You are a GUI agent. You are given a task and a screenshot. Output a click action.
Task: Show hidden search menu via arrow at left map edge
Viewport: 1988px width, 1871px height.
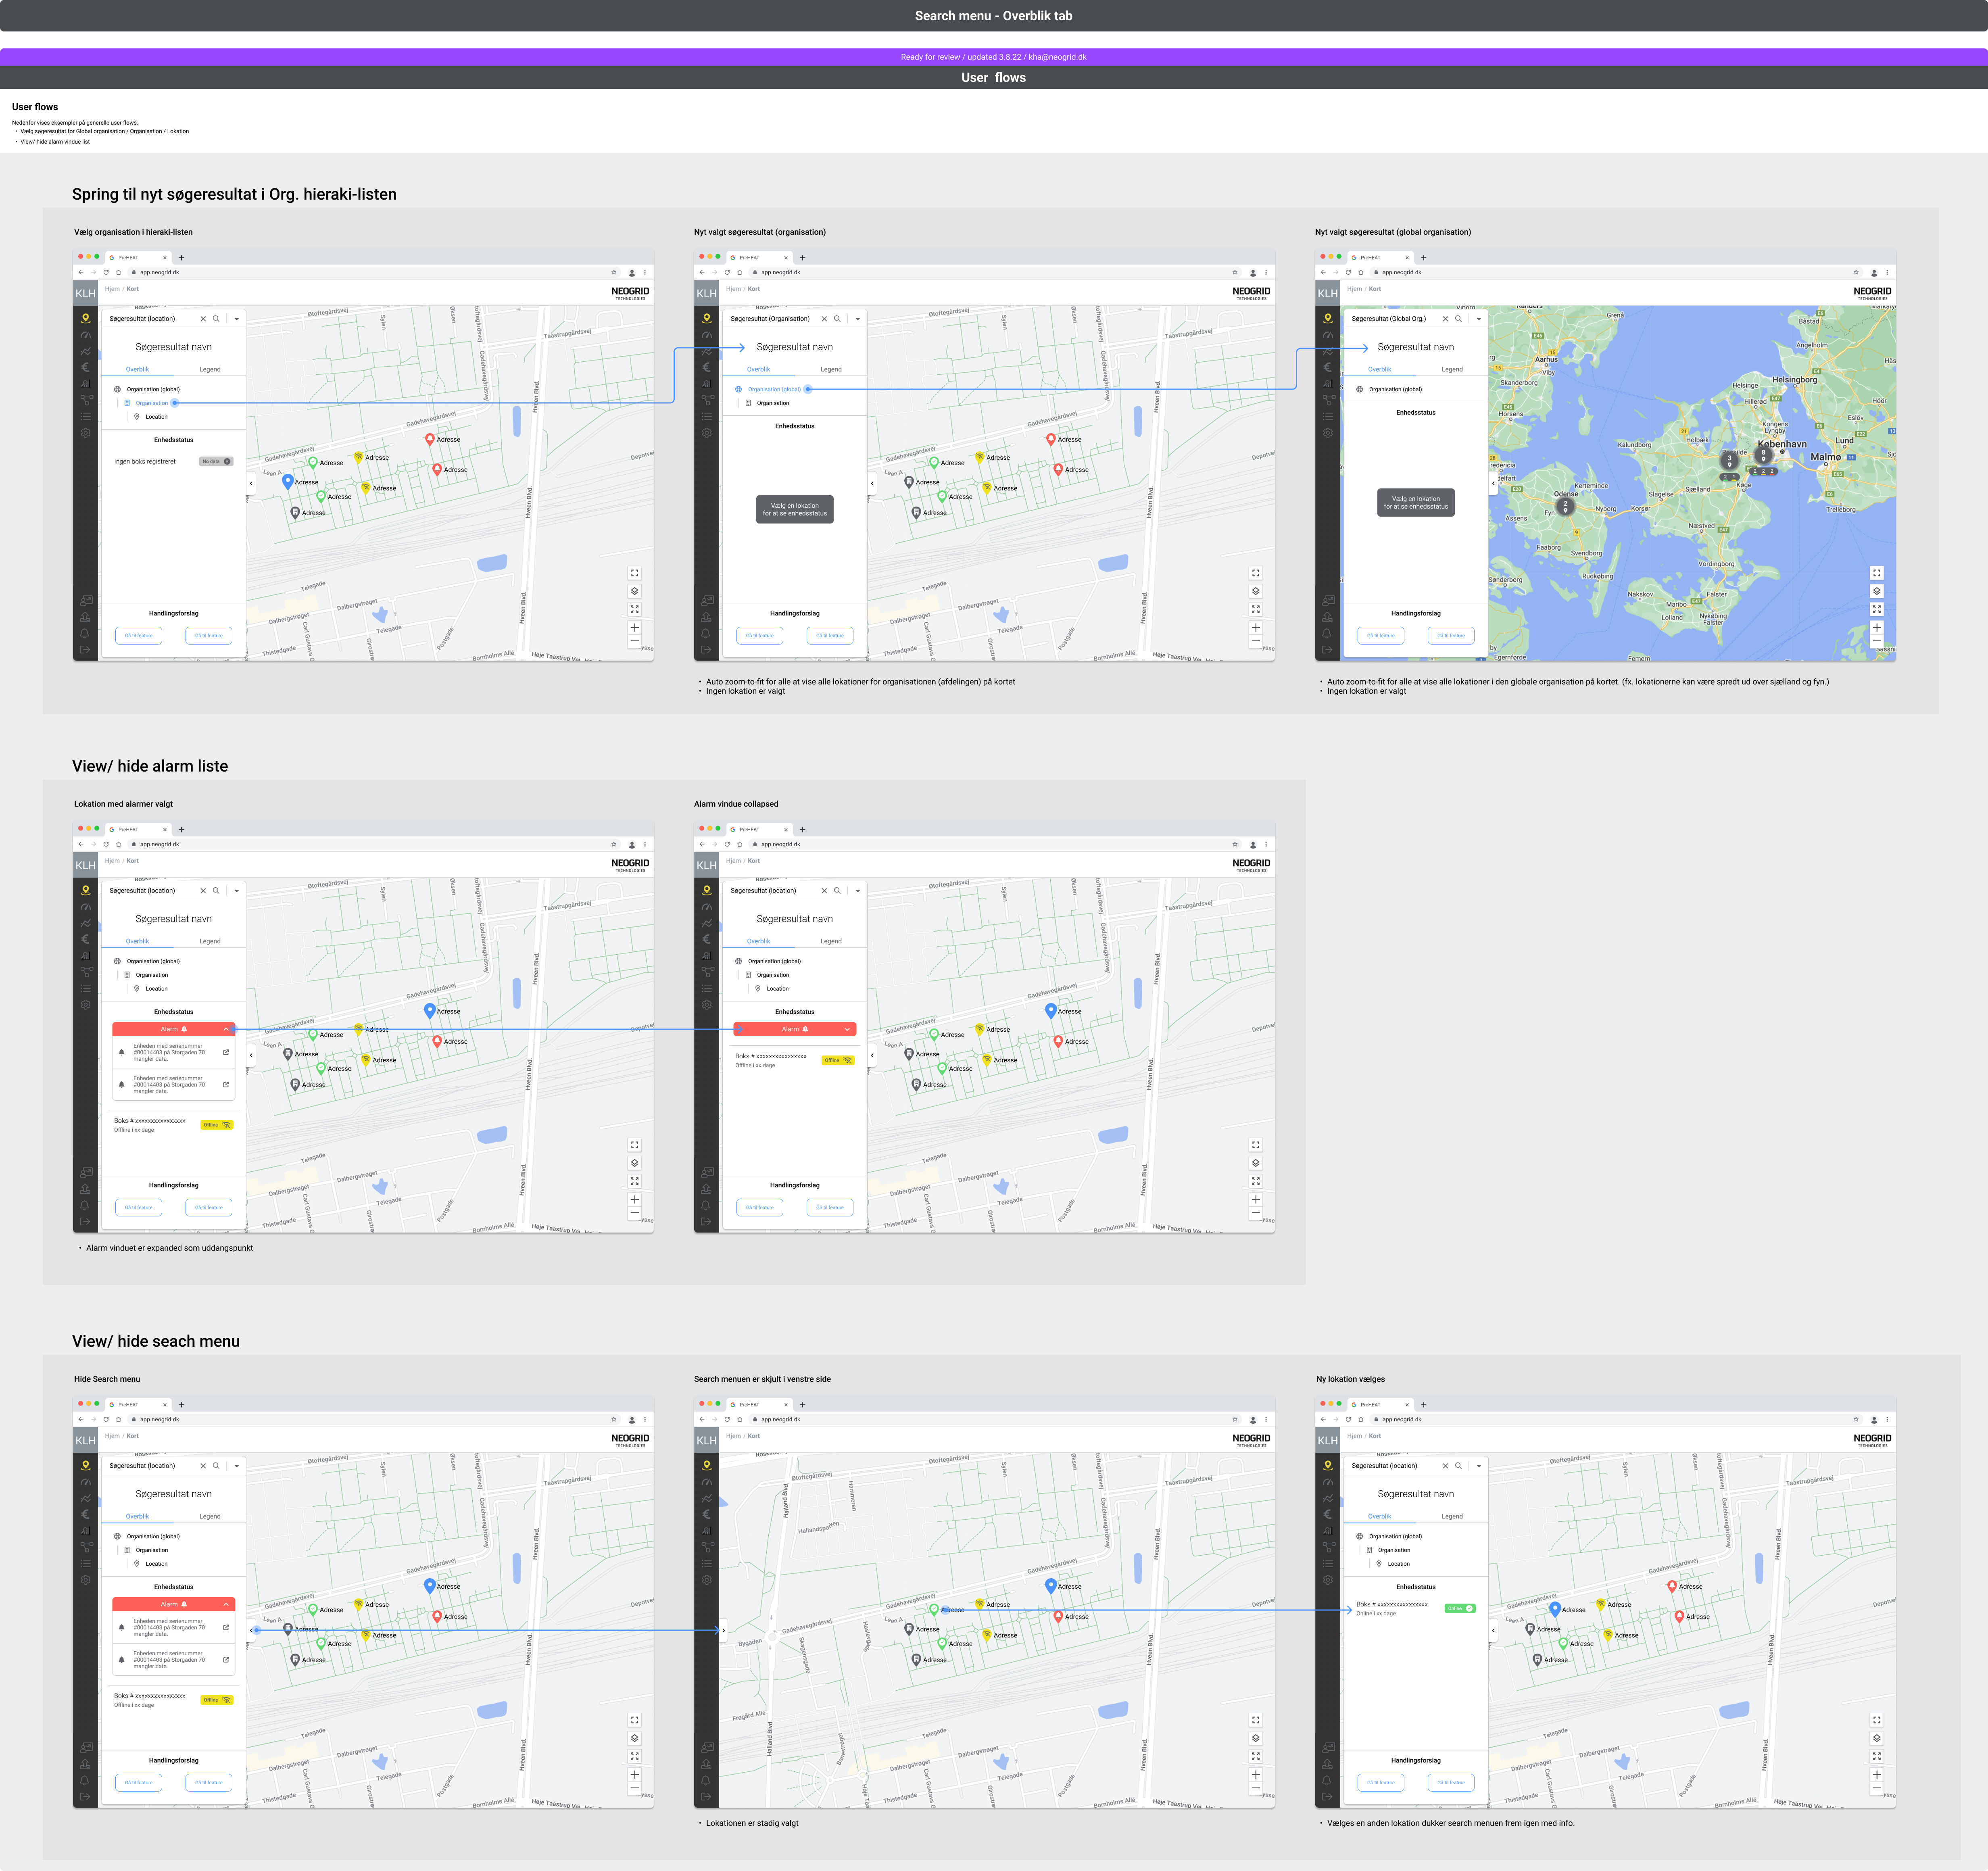[724, 1630]
